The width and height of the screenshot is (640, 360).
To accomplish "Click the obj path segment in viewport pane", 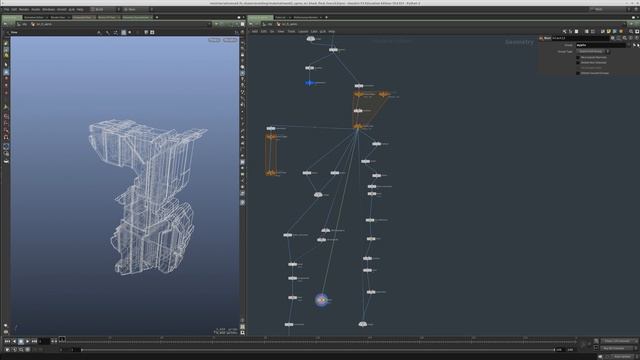I will click(22, 24).
